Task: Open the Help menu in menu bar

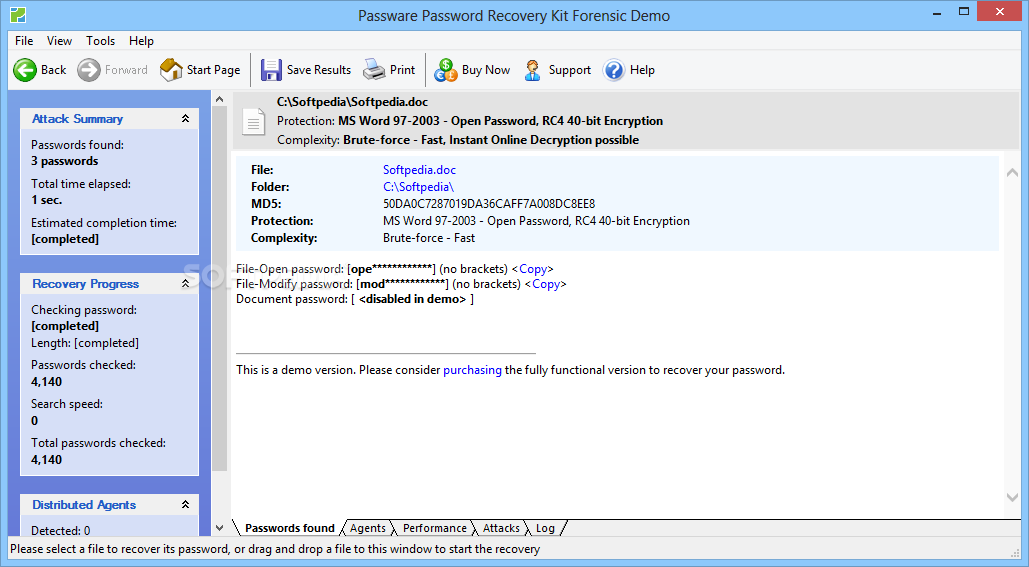Action: [x=141, y=41]
